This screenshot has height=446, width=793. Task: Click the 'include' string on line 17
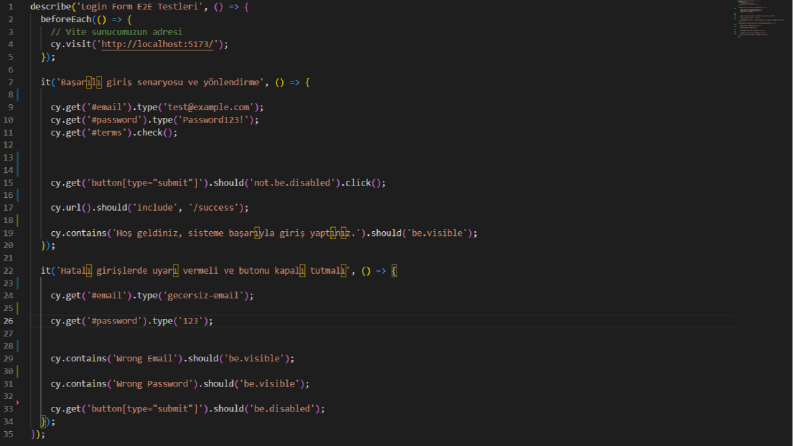155,207
